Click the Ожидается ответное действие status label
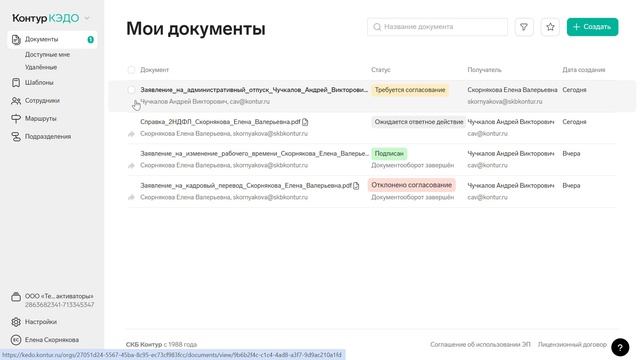Image resolution: width=640 pixels, height=360 pixels. tap(419, 122)
